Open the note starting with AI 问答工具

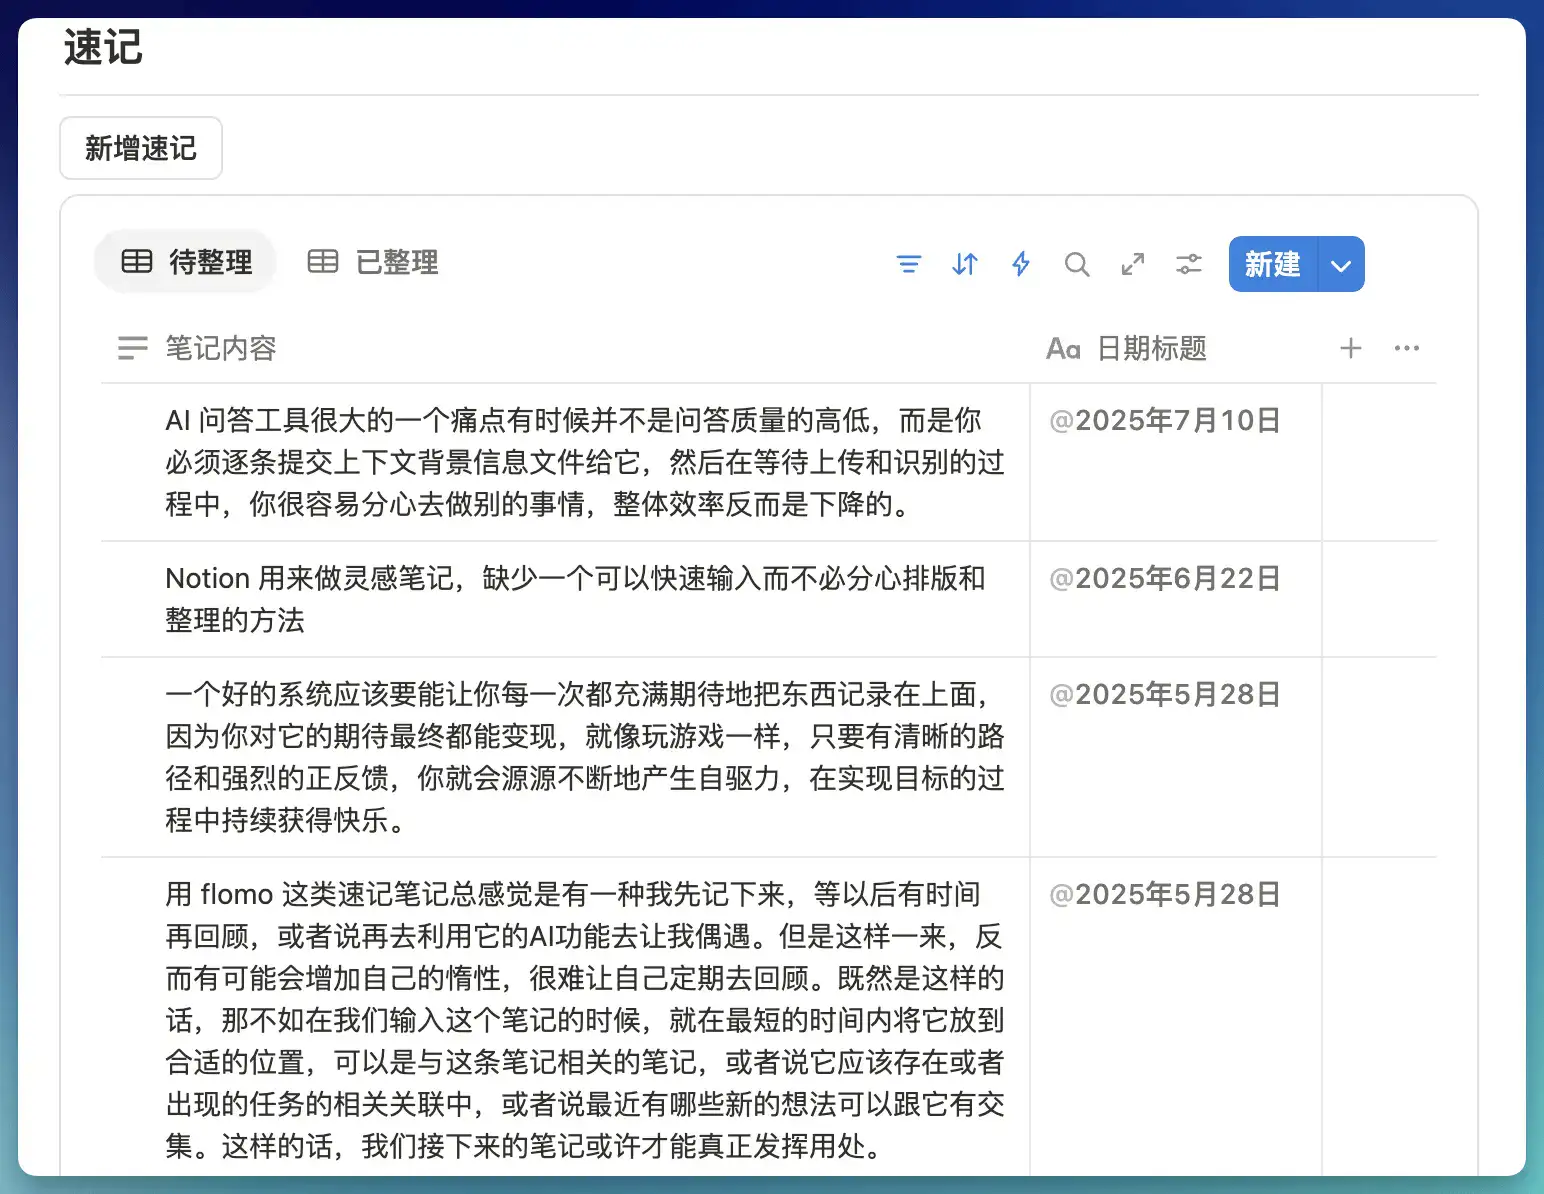tap(585, 462)
